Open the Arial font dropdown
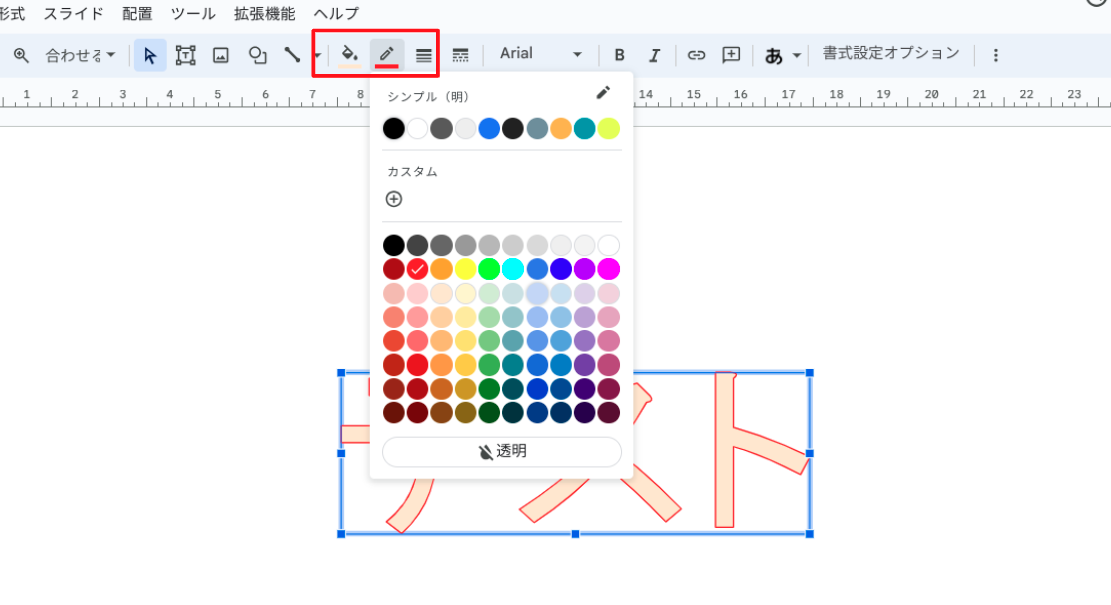This screenshot has width=1111, height=605. [541, 54]
